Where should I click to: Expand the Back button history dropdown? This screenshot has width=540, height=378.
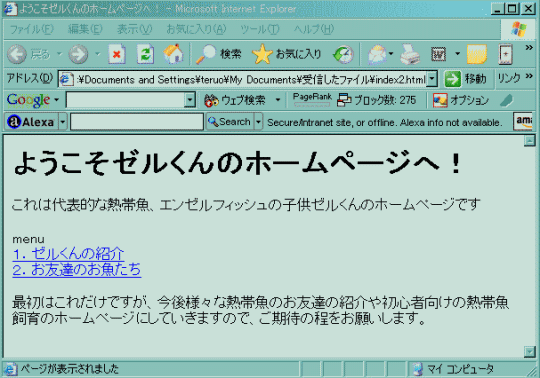coord(59,54)
